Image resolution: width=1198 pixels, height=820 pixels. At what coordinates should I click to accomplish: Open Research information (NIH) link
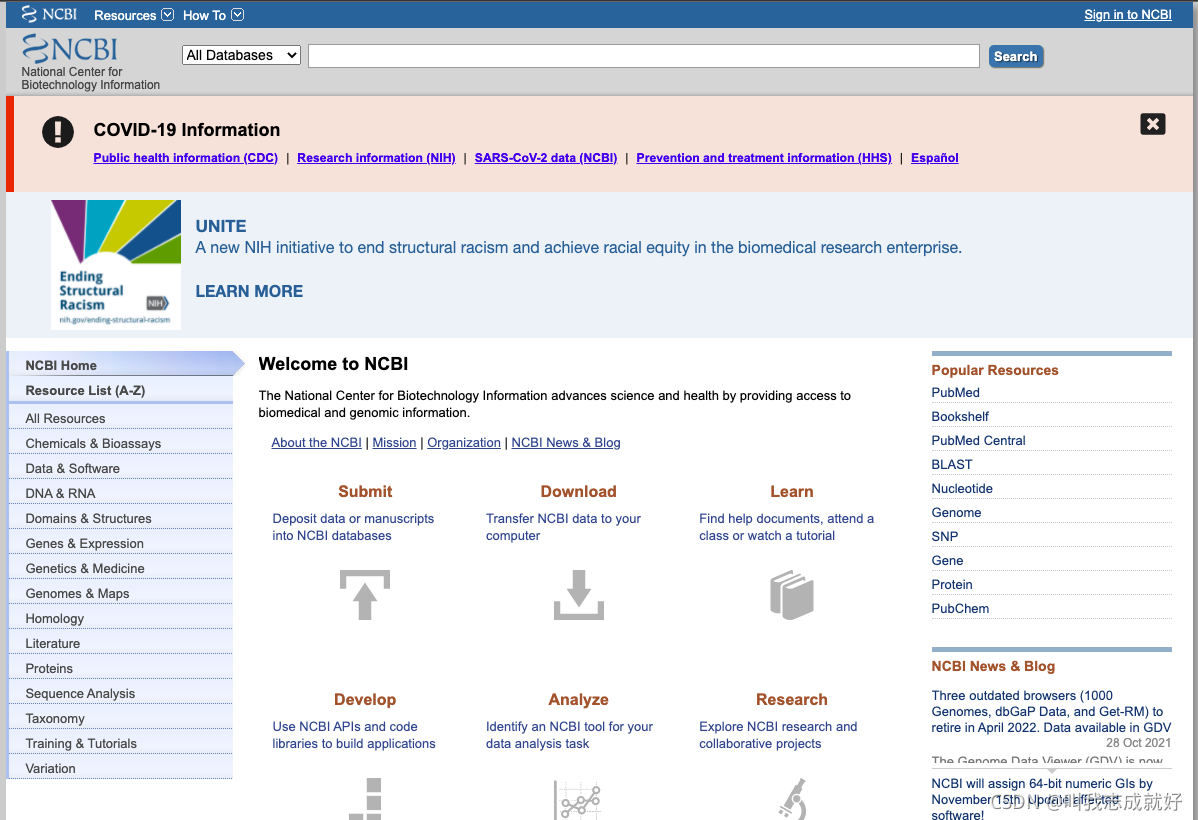[x=376, y=157]
